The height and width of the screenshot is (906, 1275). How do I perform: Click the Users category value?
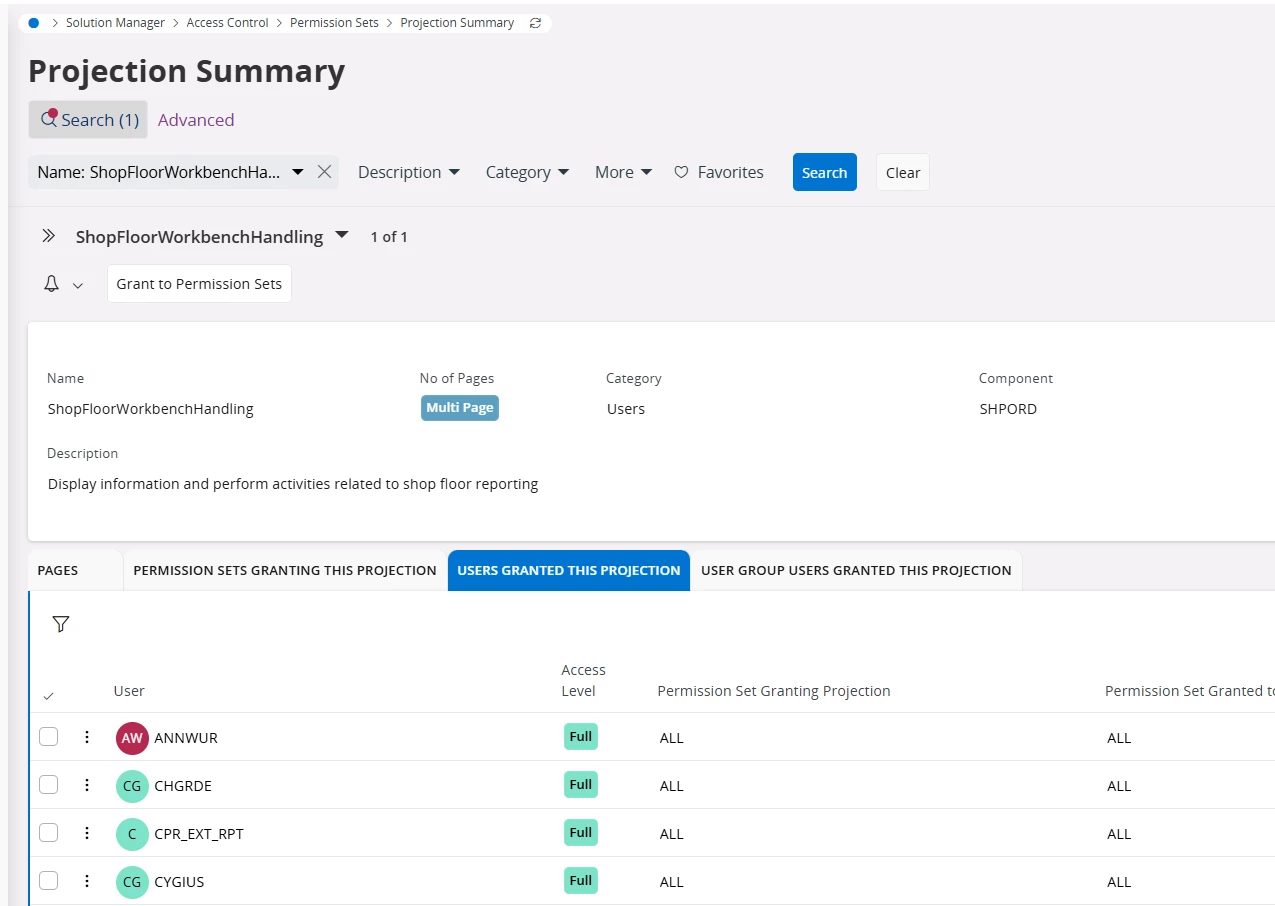(626, 409)
